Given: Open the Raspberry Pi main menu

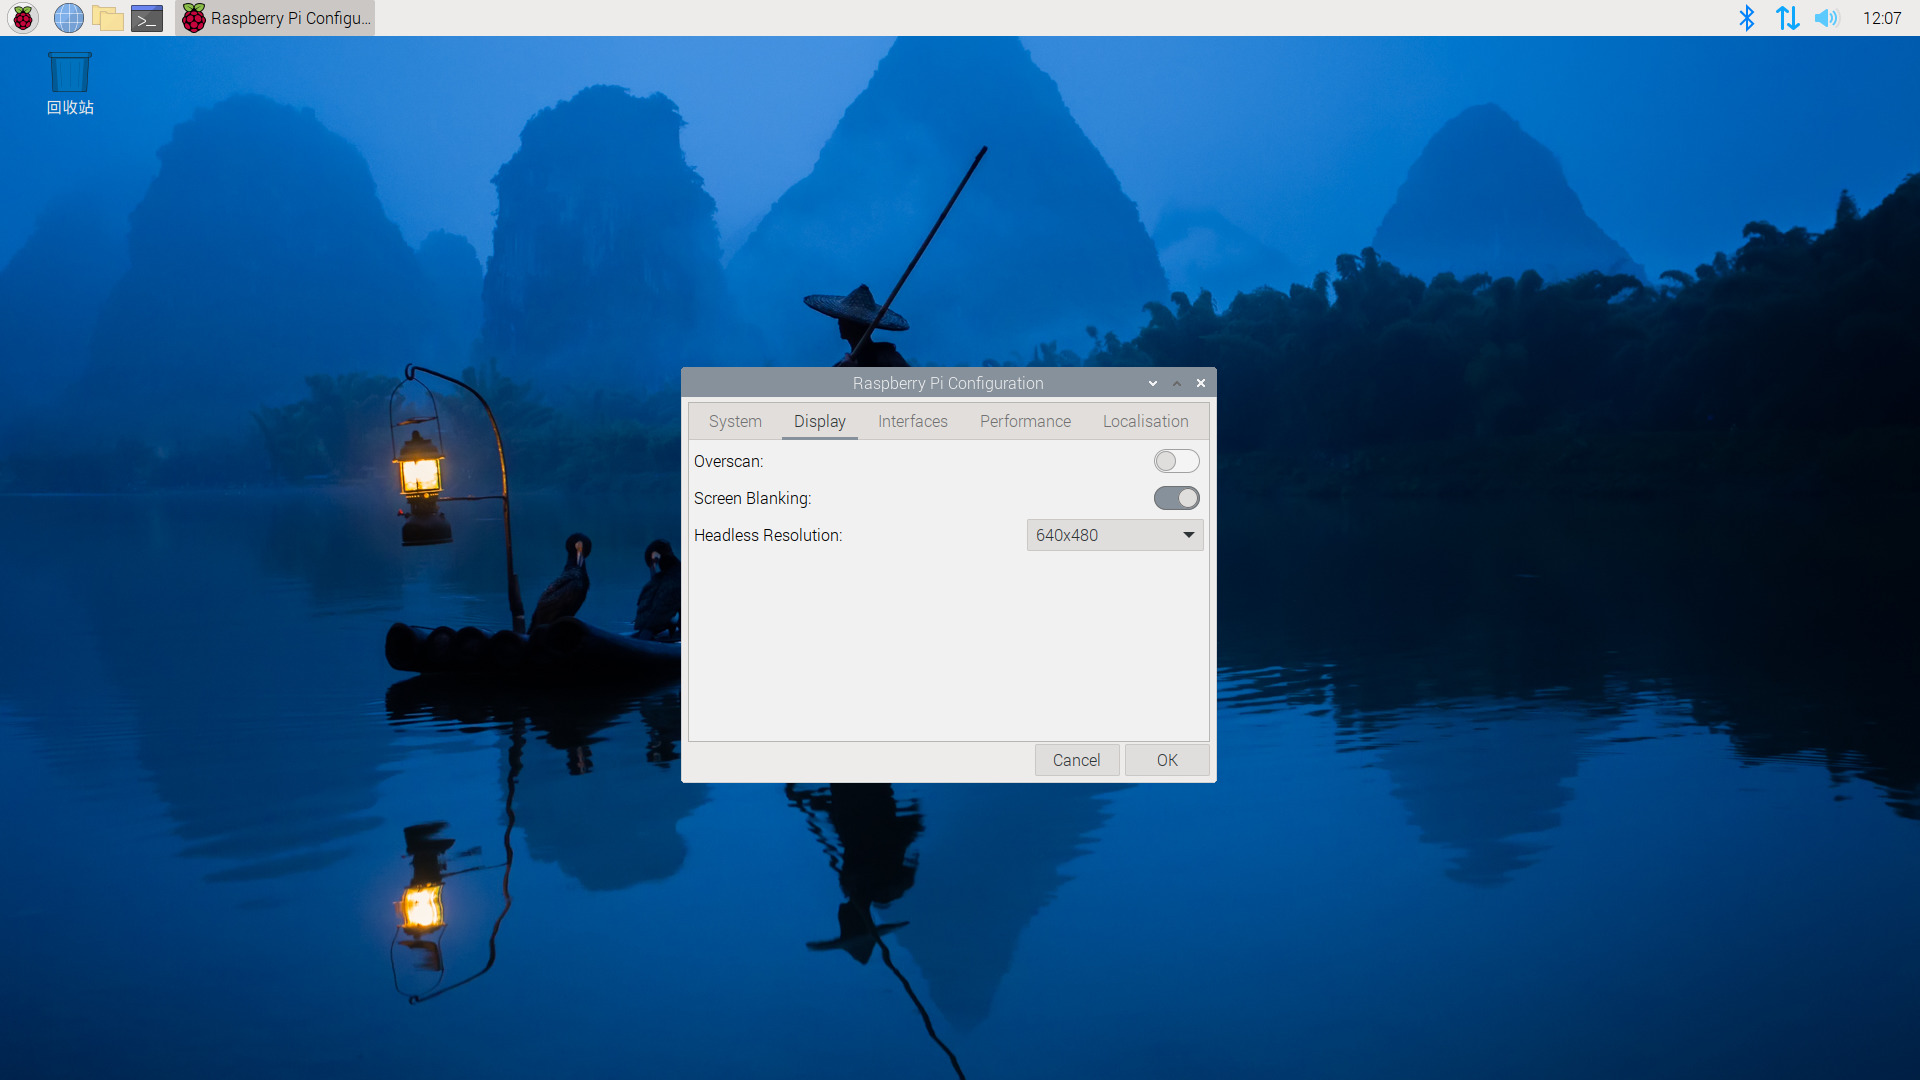Looking at the screenshot, I should point(23,18).
